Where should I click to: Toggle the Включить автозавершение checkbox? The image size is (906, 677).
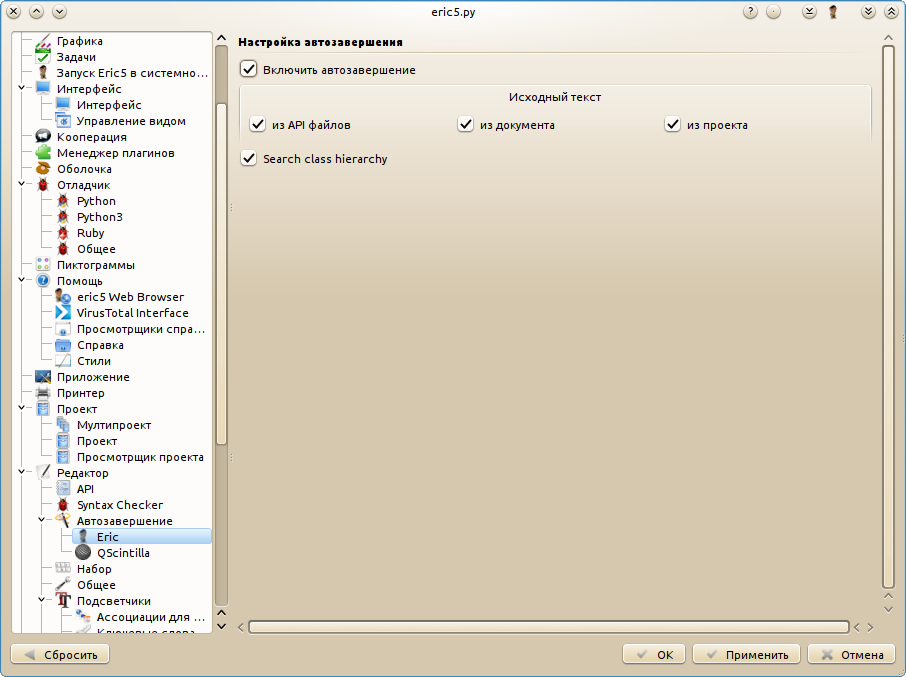point(249,70)
